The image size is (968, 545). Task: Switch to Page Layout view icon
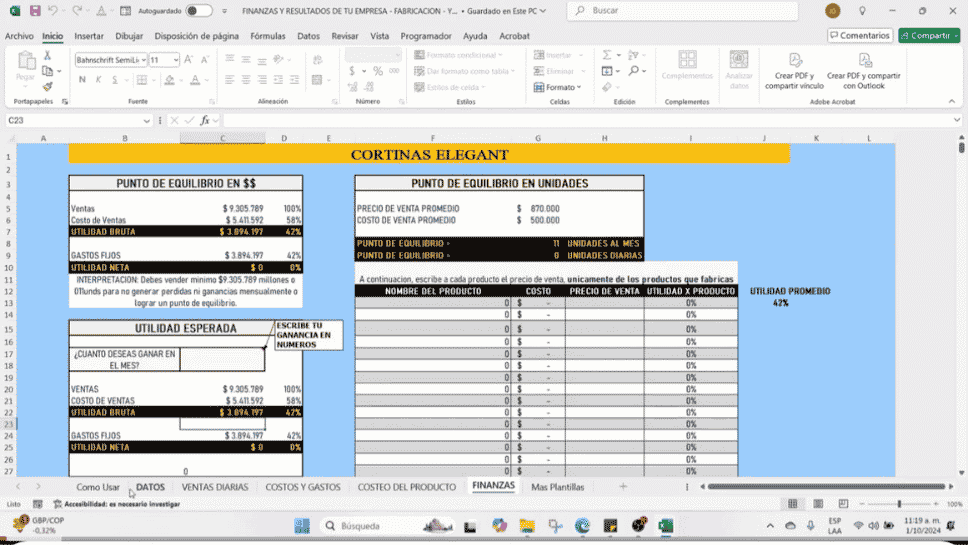point(818,504)
